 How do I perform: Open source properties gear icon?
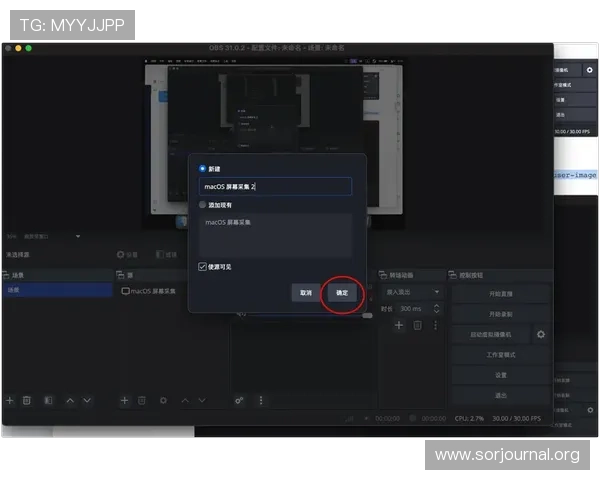click(x=163, y=400)
